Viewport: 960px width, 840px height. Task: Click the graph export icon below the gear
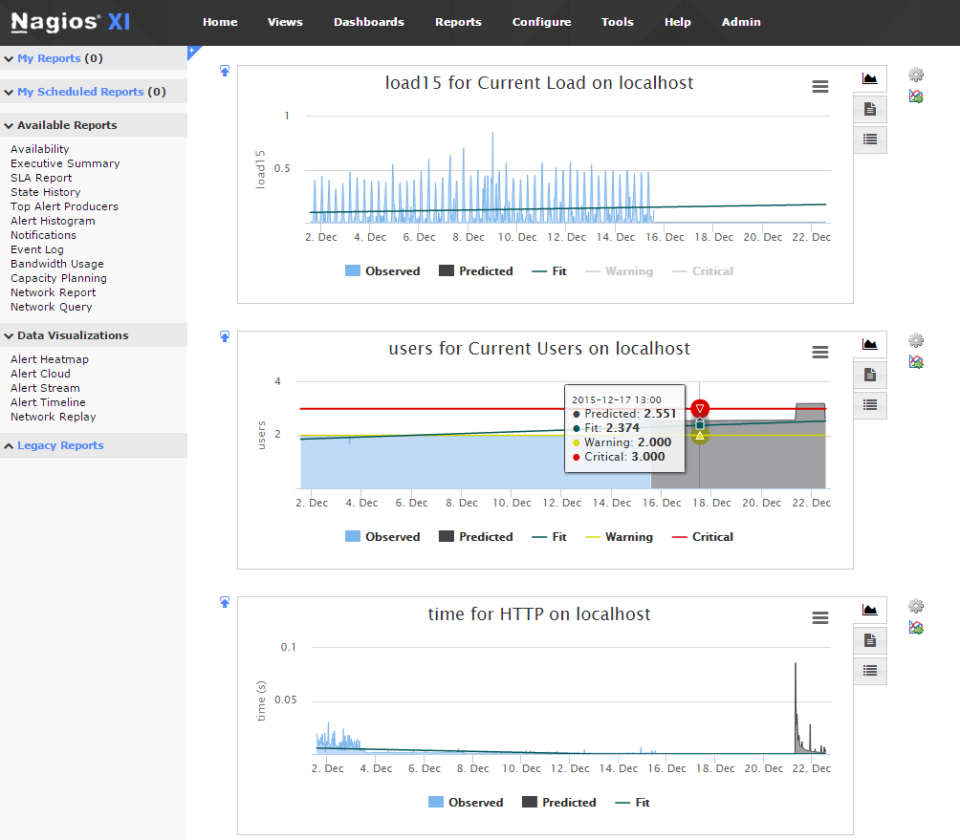pyautogui.click(x=915, y=96)
